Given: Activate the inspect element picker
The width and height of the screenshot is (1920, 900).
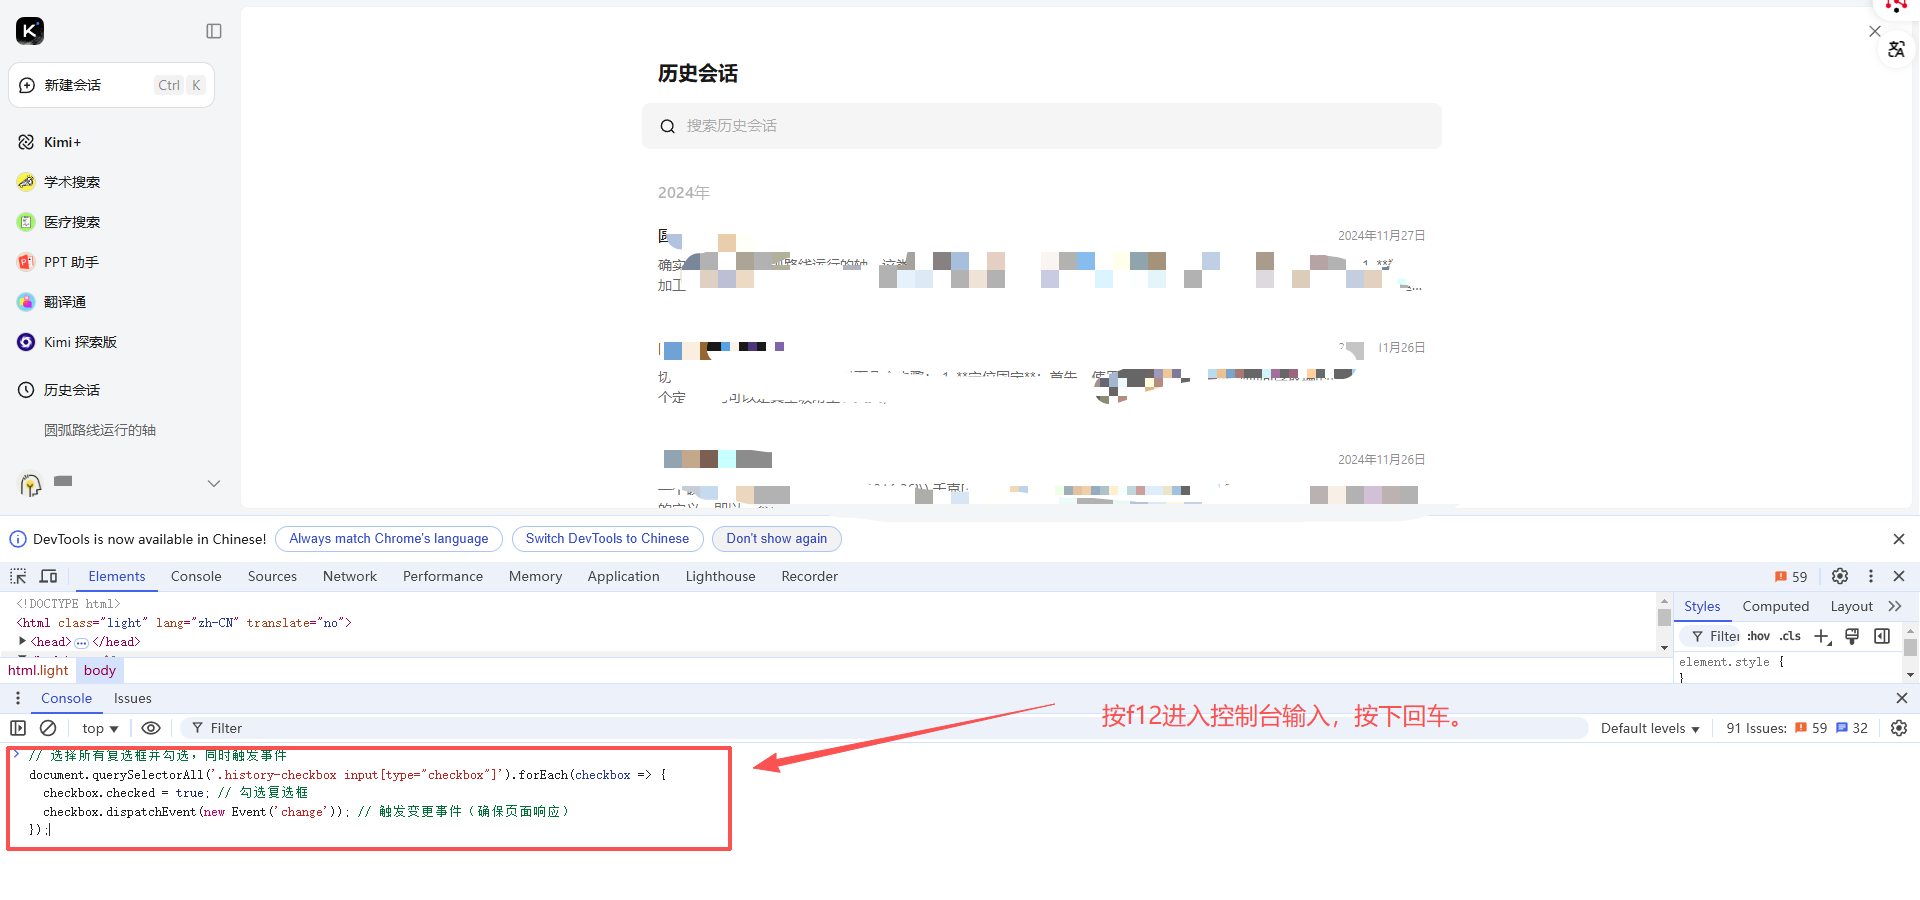Looking at the screenshot, I should click(18, 576).
